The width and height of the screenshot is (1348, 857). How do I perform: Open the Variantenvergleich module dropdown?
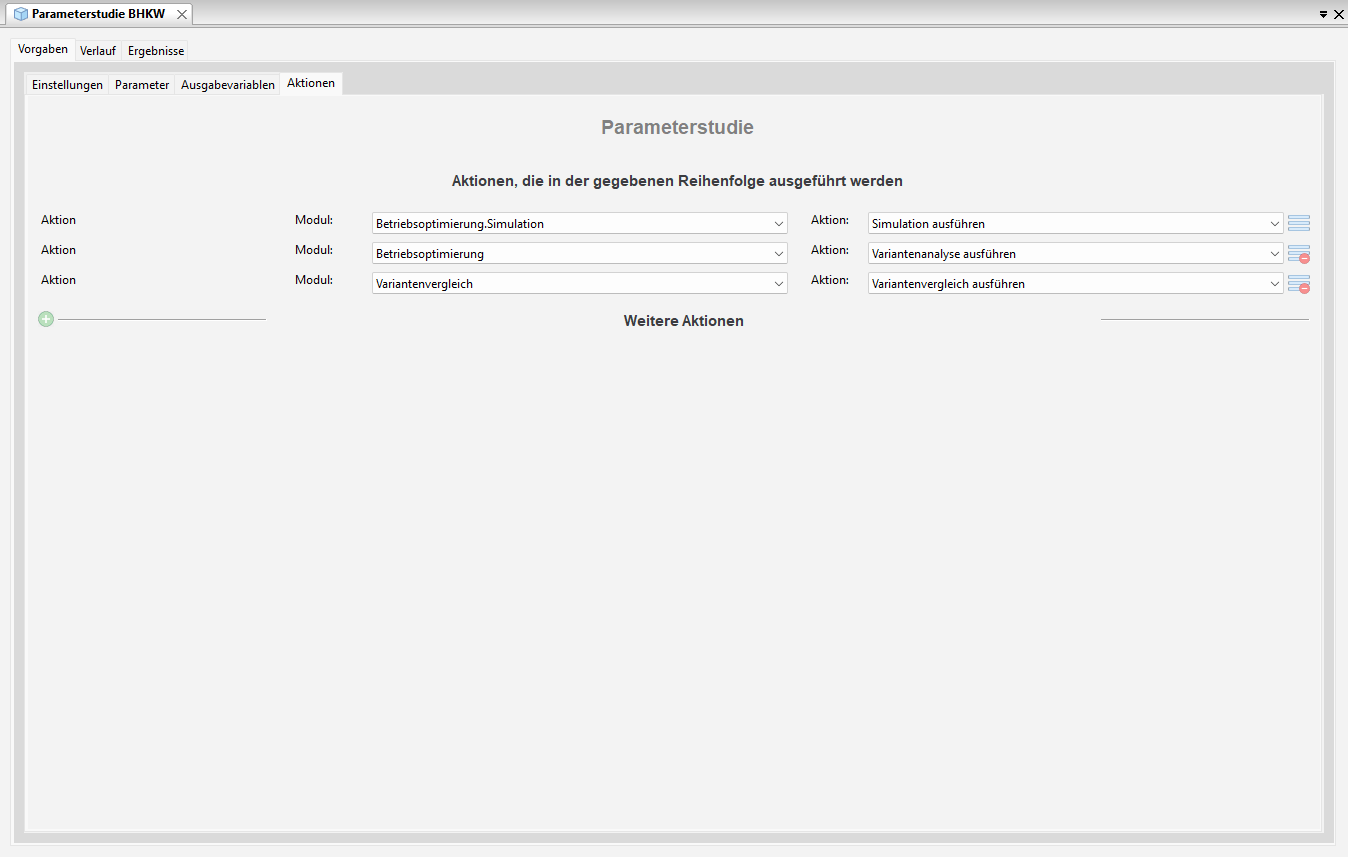tap(779, 284)
